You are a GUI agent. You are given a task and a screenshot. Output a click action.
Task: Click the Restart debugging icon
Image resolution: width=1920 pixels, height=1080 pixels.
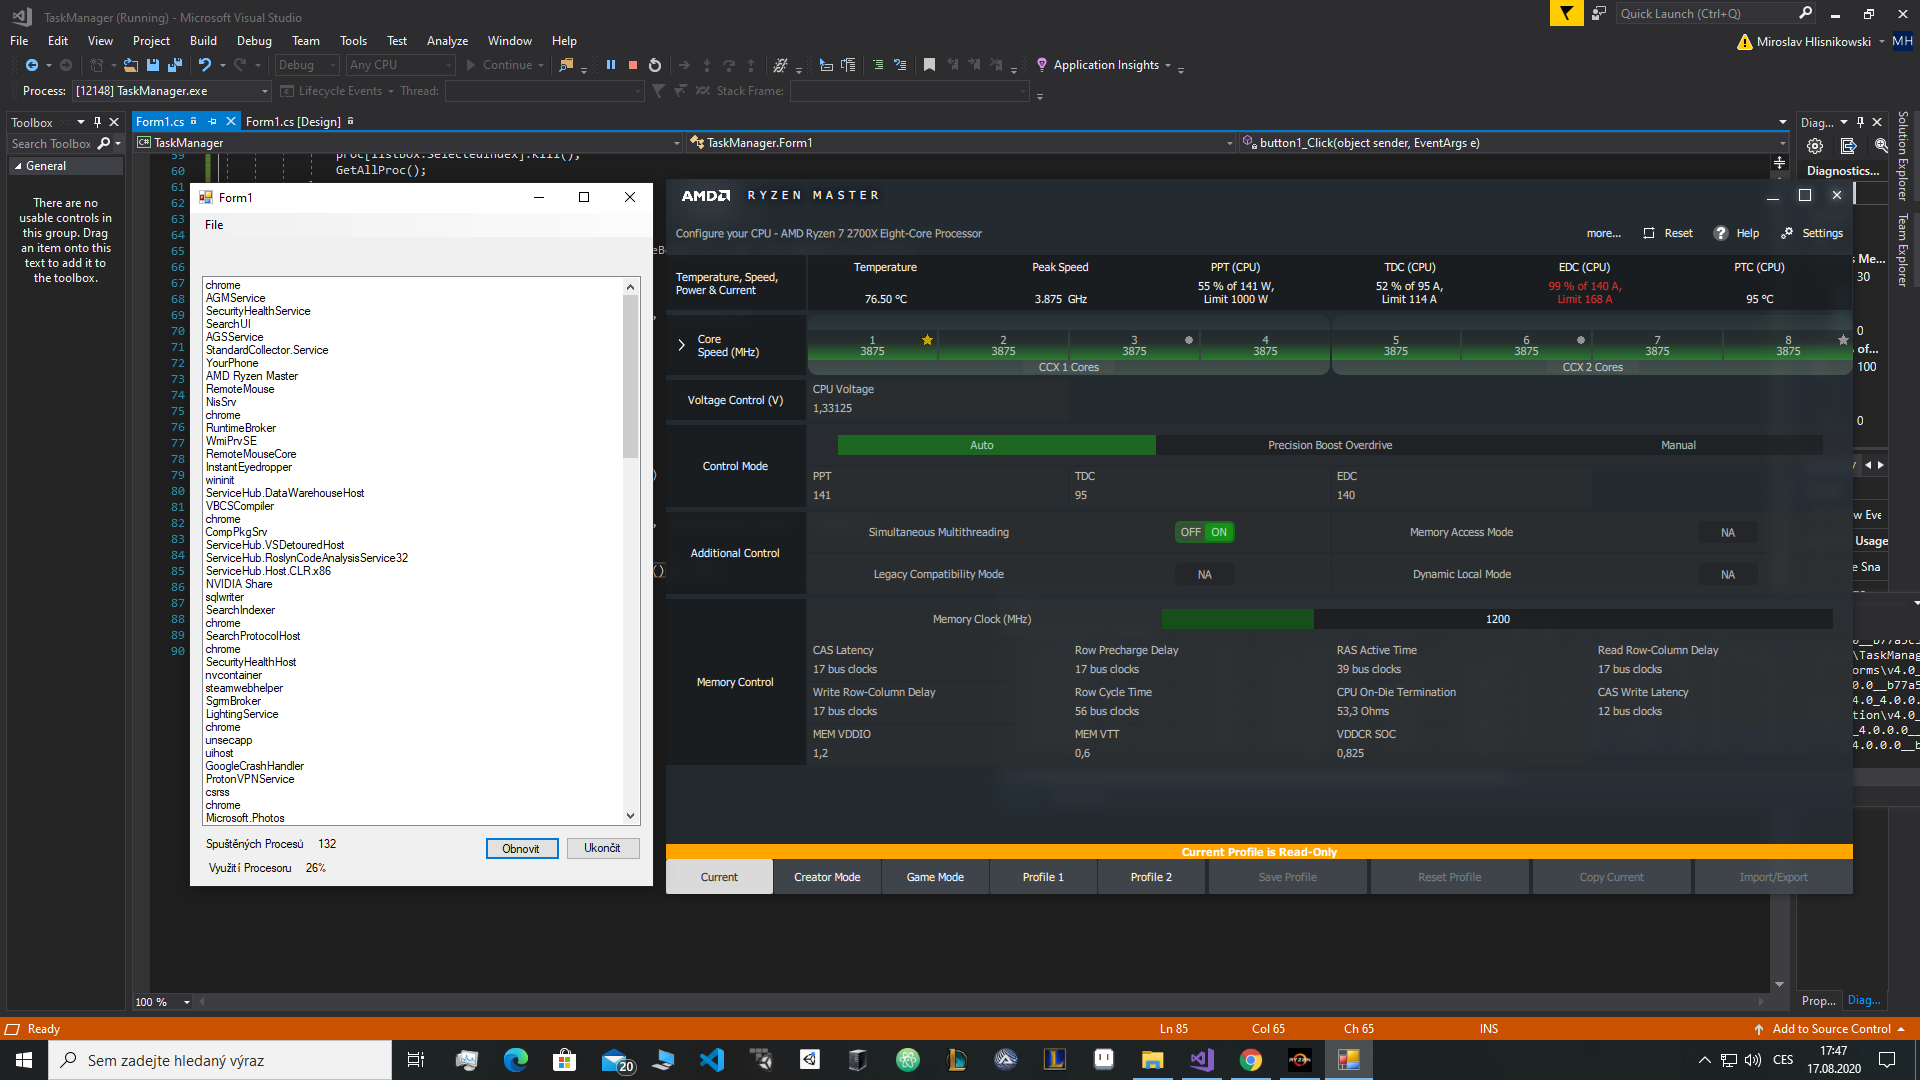point(655,65)
